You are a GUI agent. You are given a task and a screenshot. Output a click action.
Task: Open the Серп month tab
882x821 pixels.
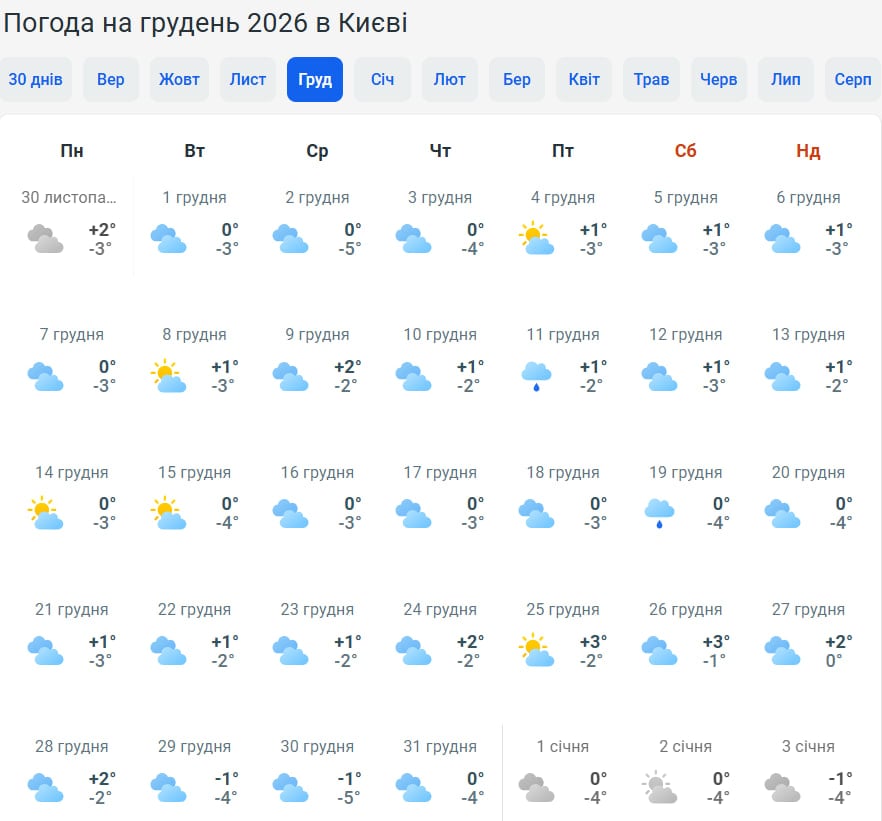(853, 79)
